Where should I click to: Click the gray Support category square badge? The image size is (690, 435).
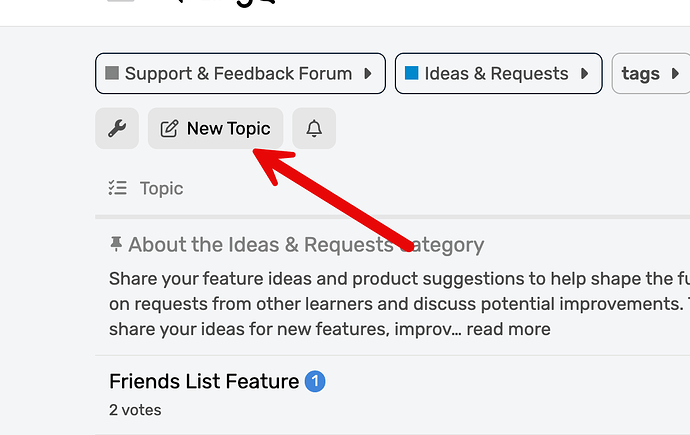(112, 73)
